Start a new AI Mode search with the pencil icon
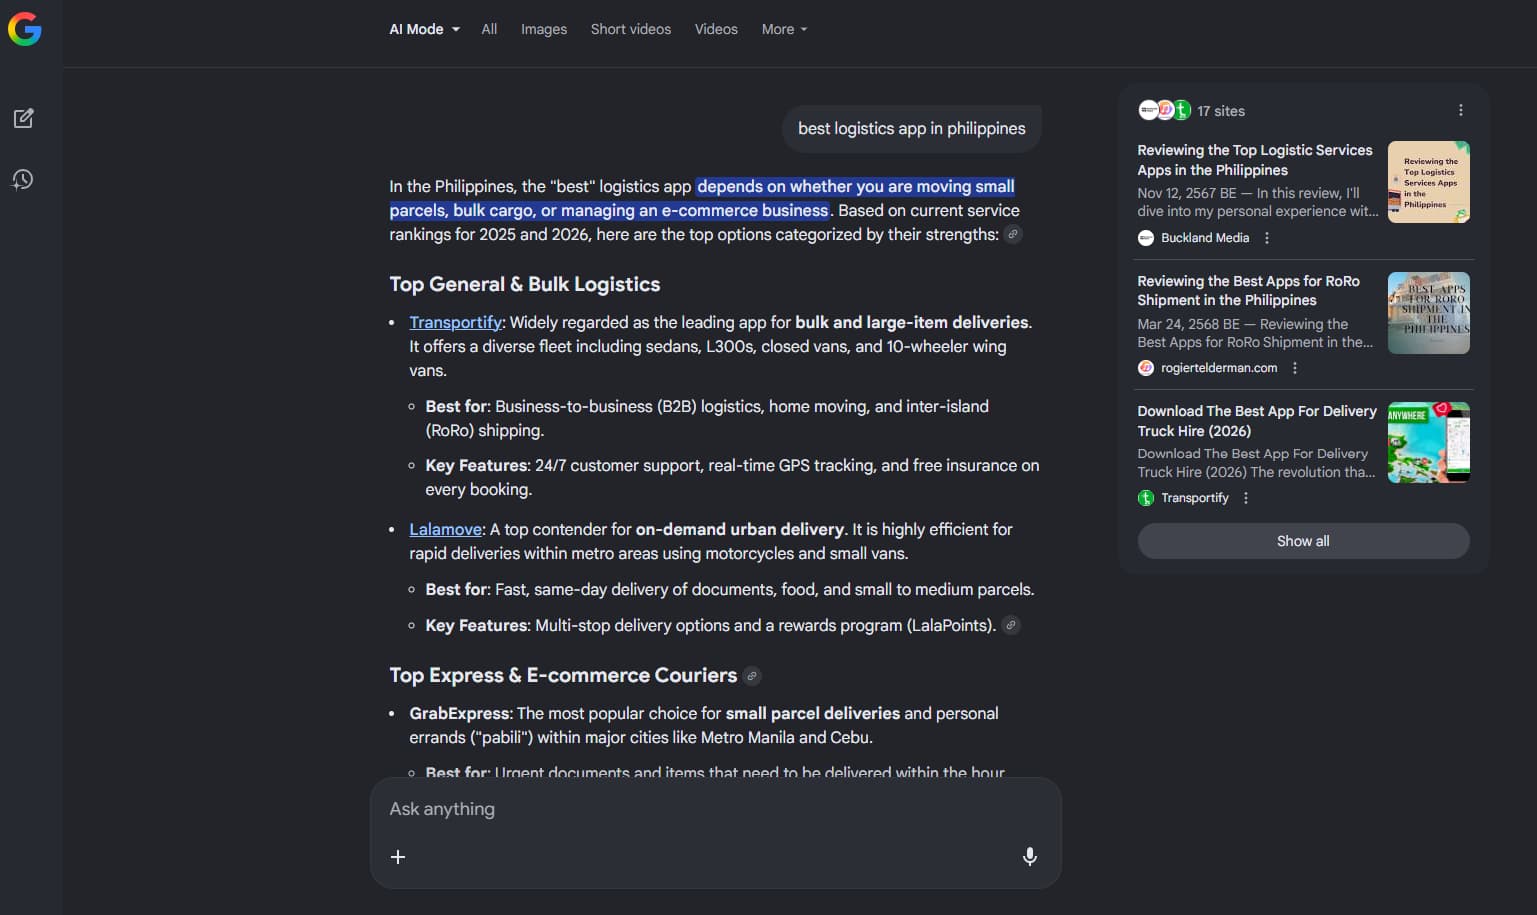Viewport: 1537px width, 915px height. click(23, 118)
